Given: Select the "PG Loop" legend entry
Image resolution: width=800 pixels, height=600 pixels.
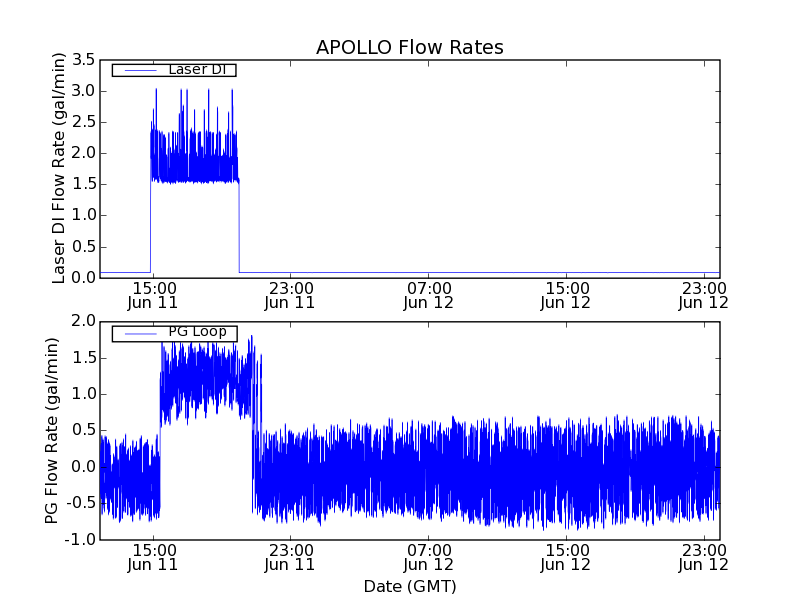Looking at the screenshot, I should coord(196,332).
